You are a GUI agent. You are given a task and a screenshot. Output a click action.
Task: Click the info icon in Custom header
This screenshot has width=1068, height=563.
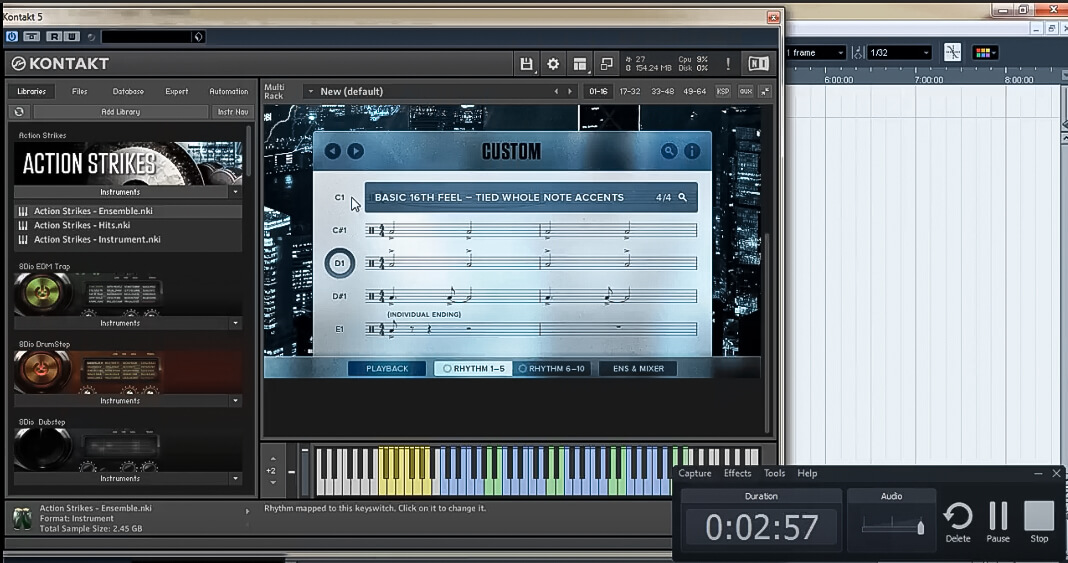(692, 151)
